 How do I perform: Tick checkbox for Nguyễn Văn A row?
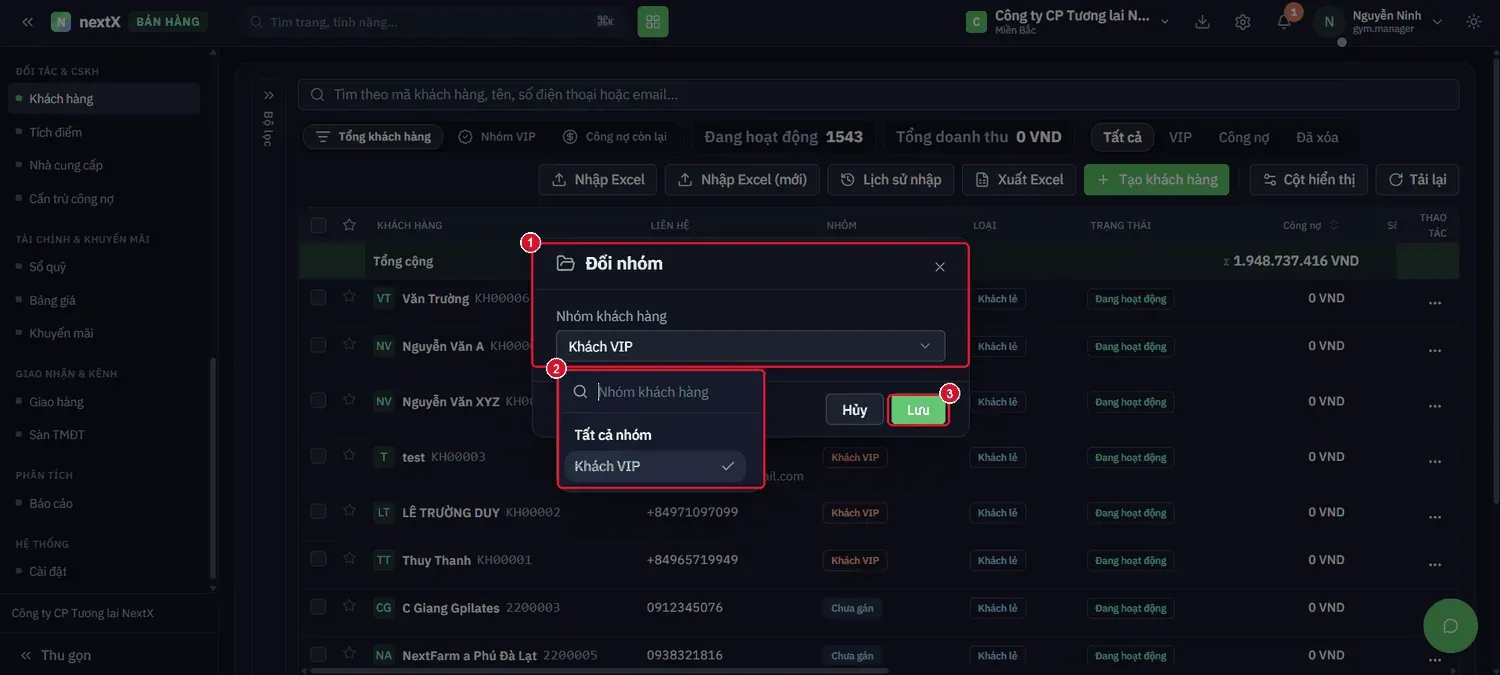click(318, 345)
